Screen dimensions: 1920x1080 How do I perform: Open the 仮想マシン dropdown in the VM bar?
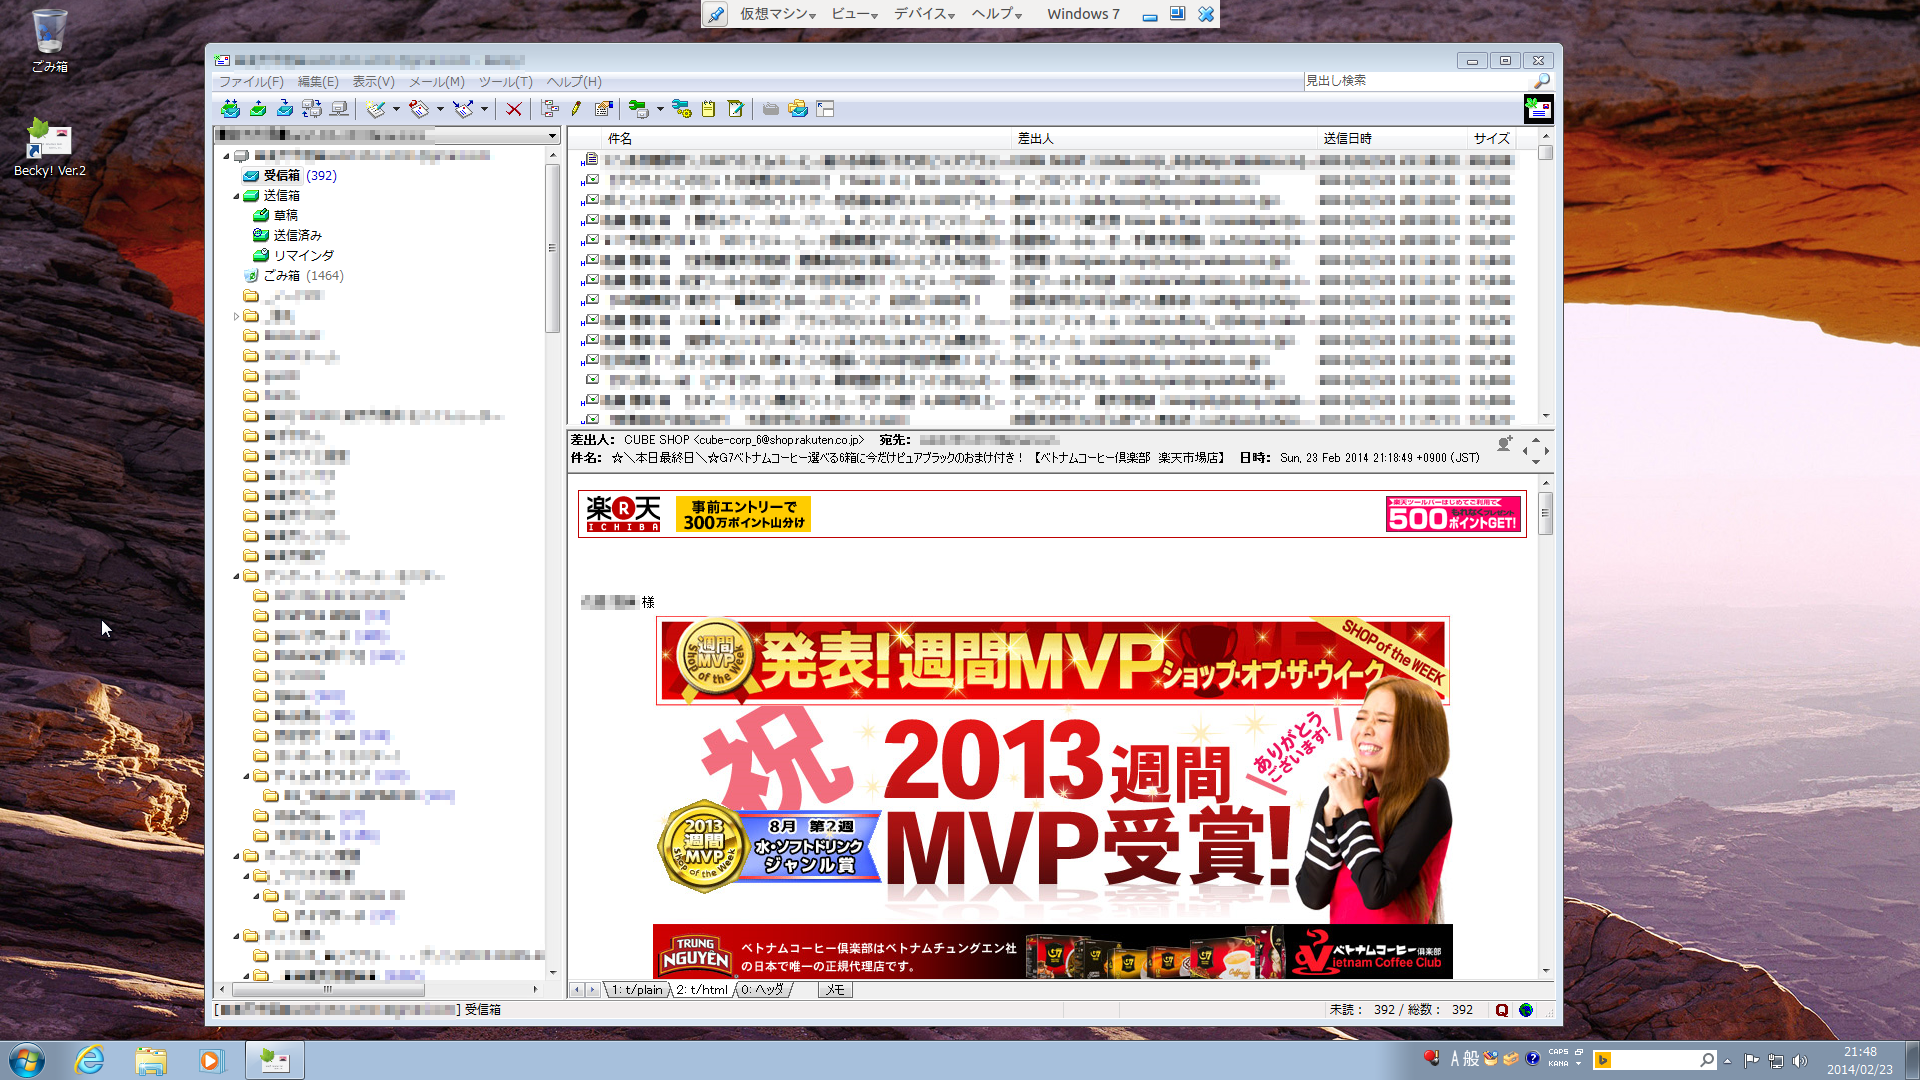778,14
